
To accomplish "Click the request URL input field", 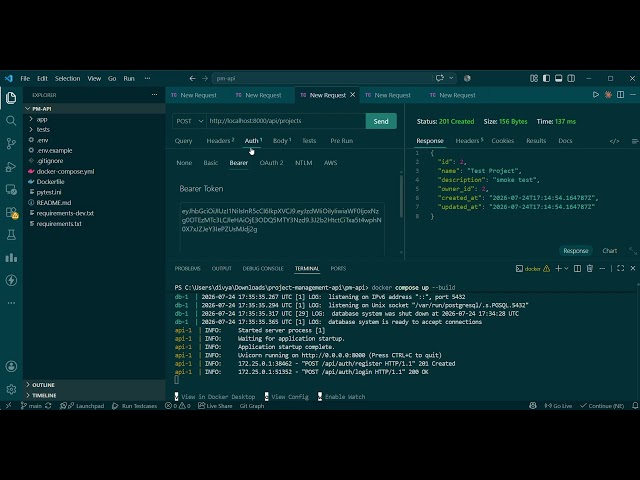I will pos(286,121).
